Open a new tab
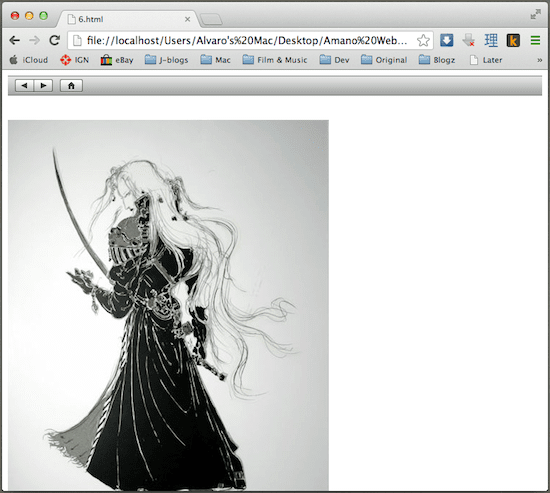Image resolution: width=550 pixels, height=493 pixels. (x=211, y=19)
